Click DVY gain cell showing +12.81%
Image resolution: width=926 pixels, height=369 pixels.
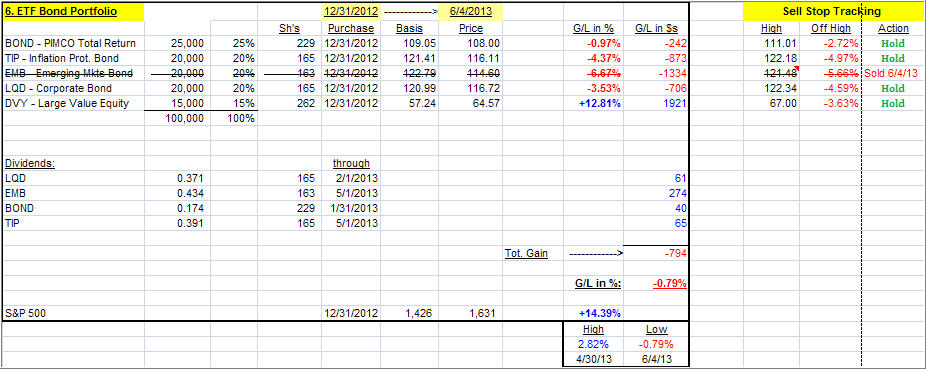pyautogui.click(x=593, y=103)
